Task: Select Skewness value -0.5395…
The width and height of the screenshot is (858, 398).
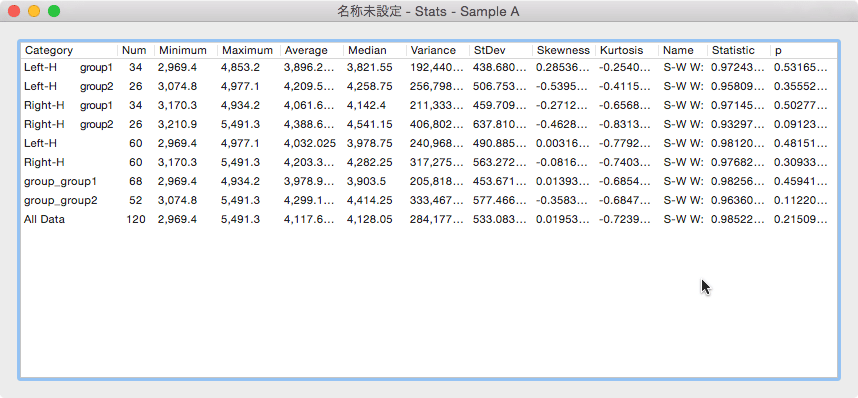Action: coord(563,86)
